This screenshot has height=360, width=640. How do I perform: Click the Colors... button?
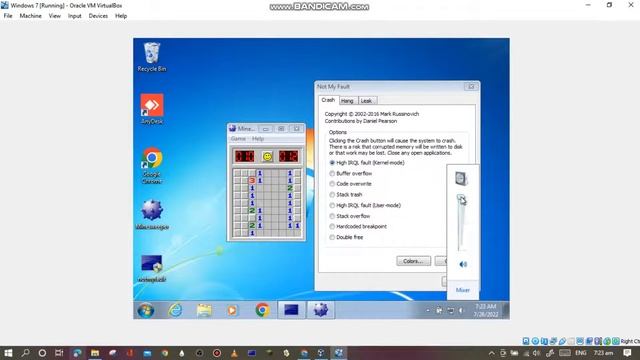click(x=413, y=261)
